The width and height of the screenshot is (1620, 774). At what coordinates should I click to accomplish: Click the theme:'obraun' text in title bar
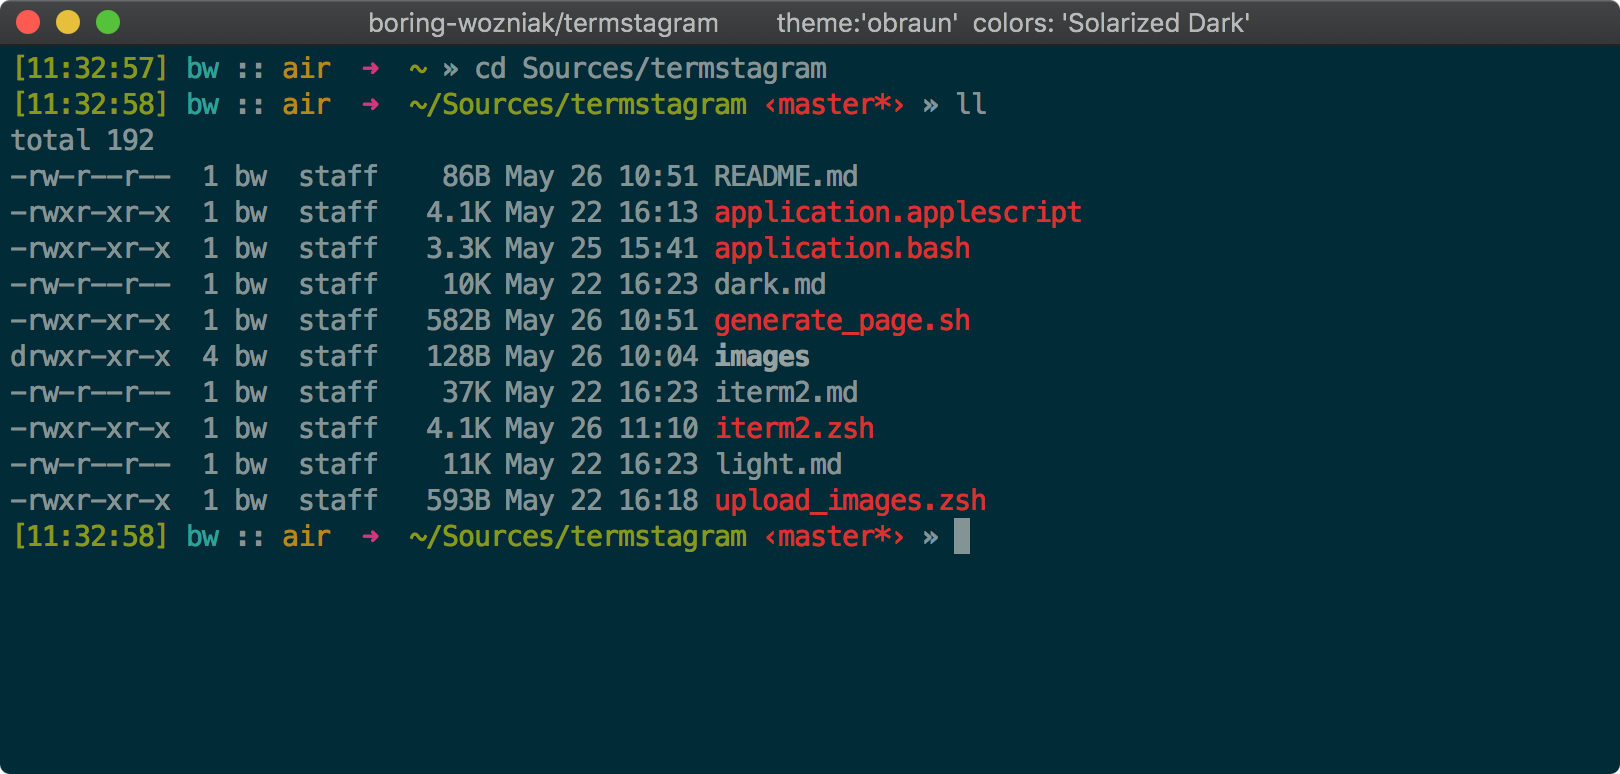(866, 23)
